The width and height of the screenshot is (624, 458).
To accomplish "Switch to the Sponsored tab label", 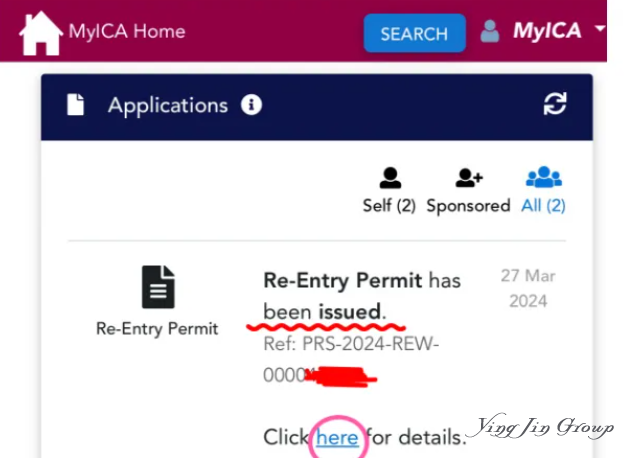I will (468, 206).
